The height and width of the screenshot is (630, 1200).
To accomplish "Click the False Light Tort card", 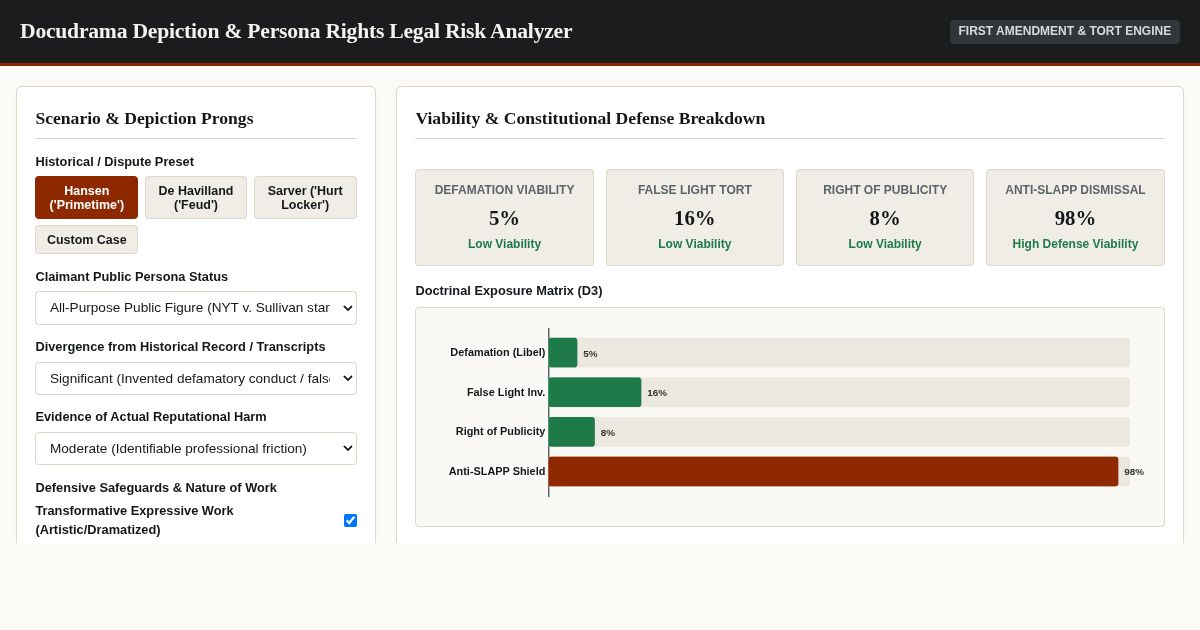I will 695,217.
